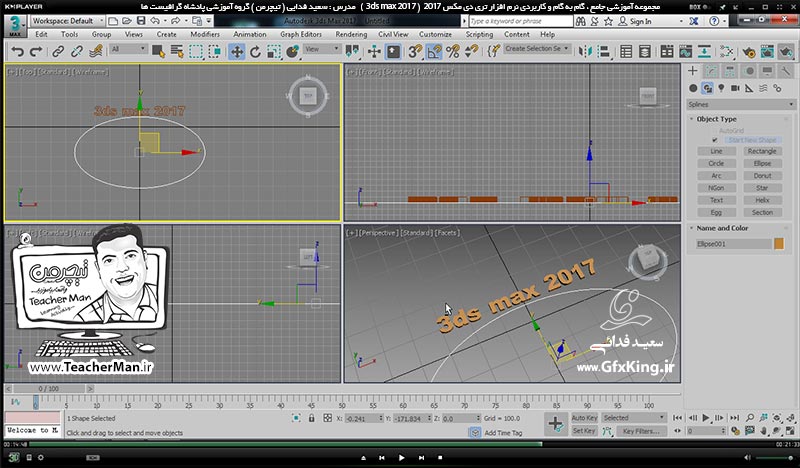Open the Rendered Frame Window icon
The height and width of the screenshot is (468, 800).
tap(767, 52)
